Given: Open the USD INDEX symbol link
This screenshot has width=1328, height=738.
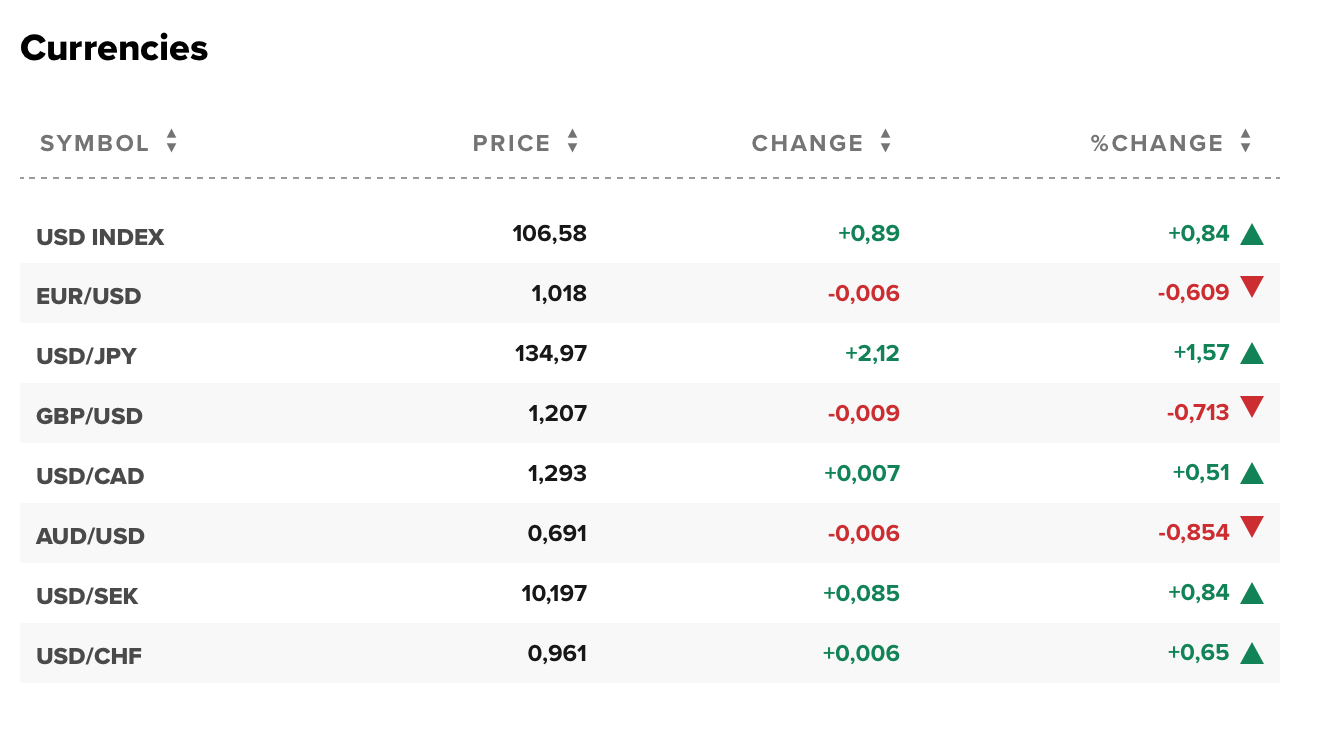Looking at the screenshot, I should (x=100, y=238).
